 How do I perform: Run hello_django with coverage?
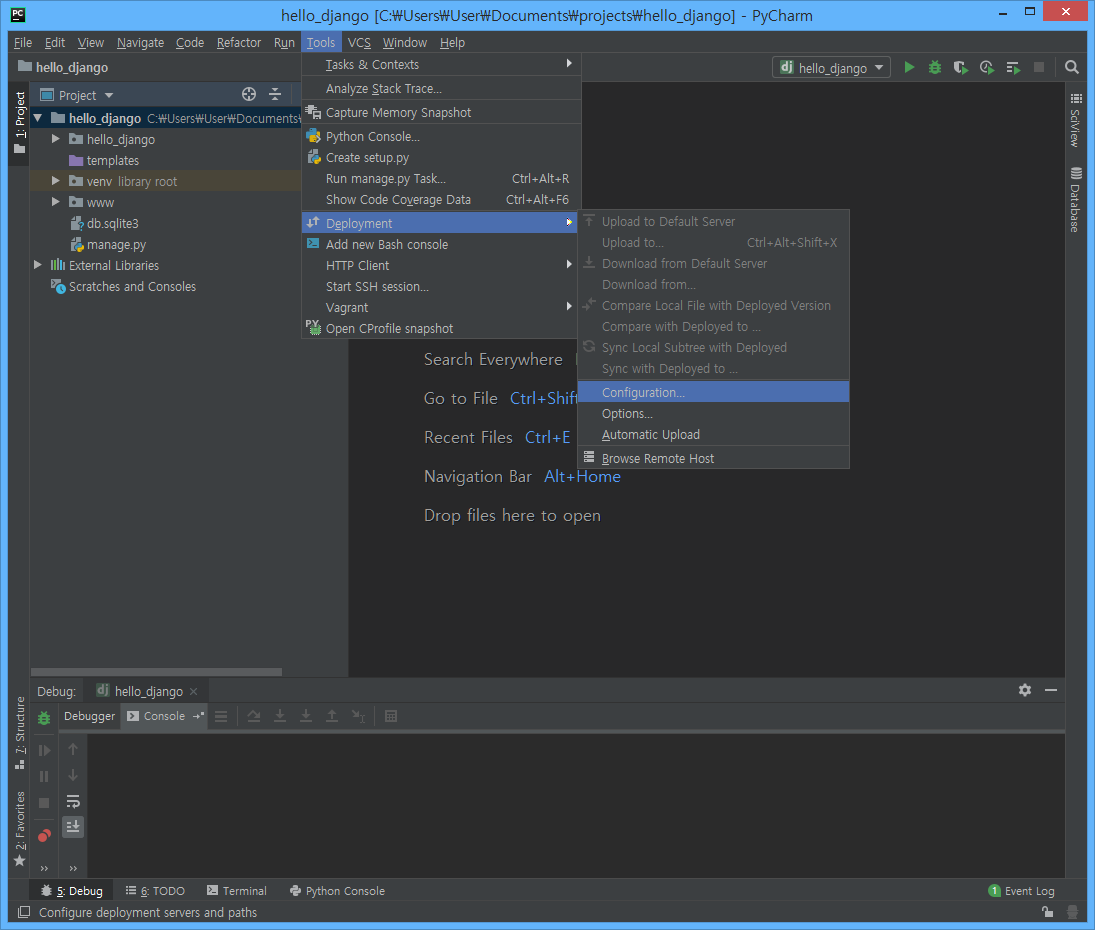pyautogui.click(x=961, y=68)
